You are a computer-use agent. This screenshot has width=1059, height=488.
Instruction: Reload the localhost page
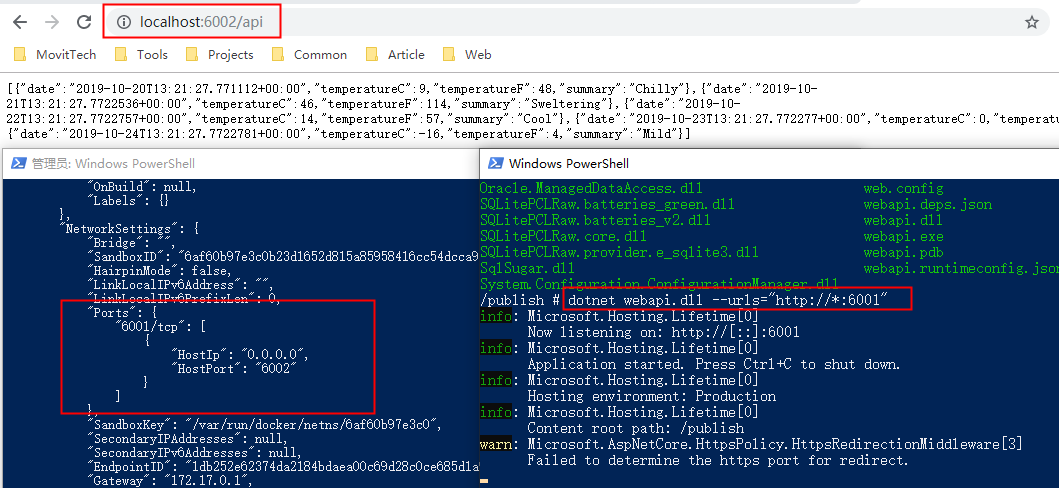[x=84, y=22]
